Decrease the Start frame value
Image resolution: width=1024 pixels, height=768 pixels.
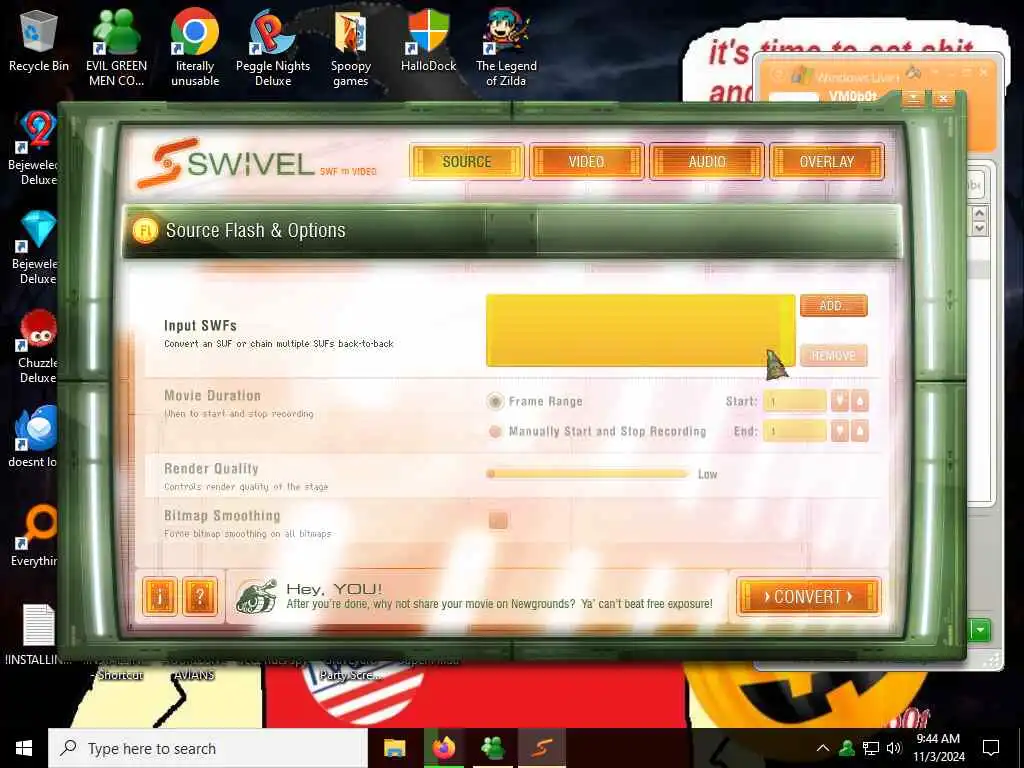[840, 401]
